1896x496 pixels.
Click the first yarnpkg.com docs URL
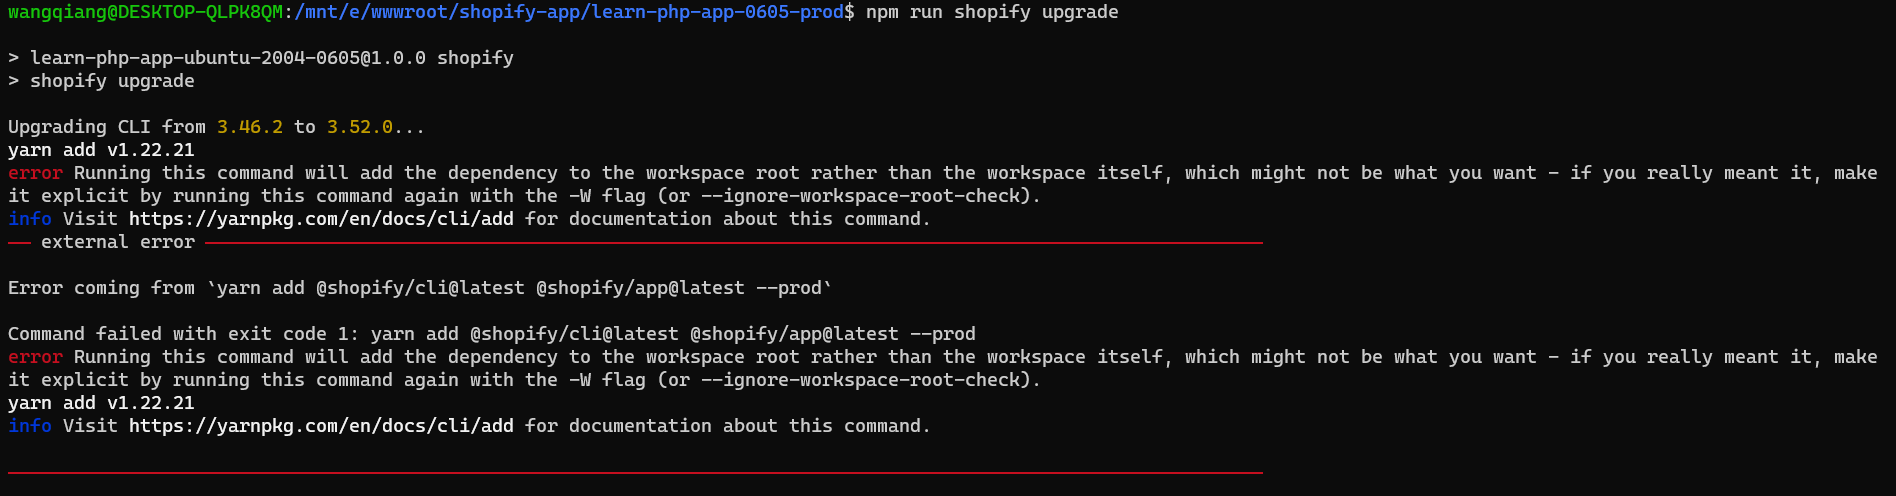click(321, 219)
